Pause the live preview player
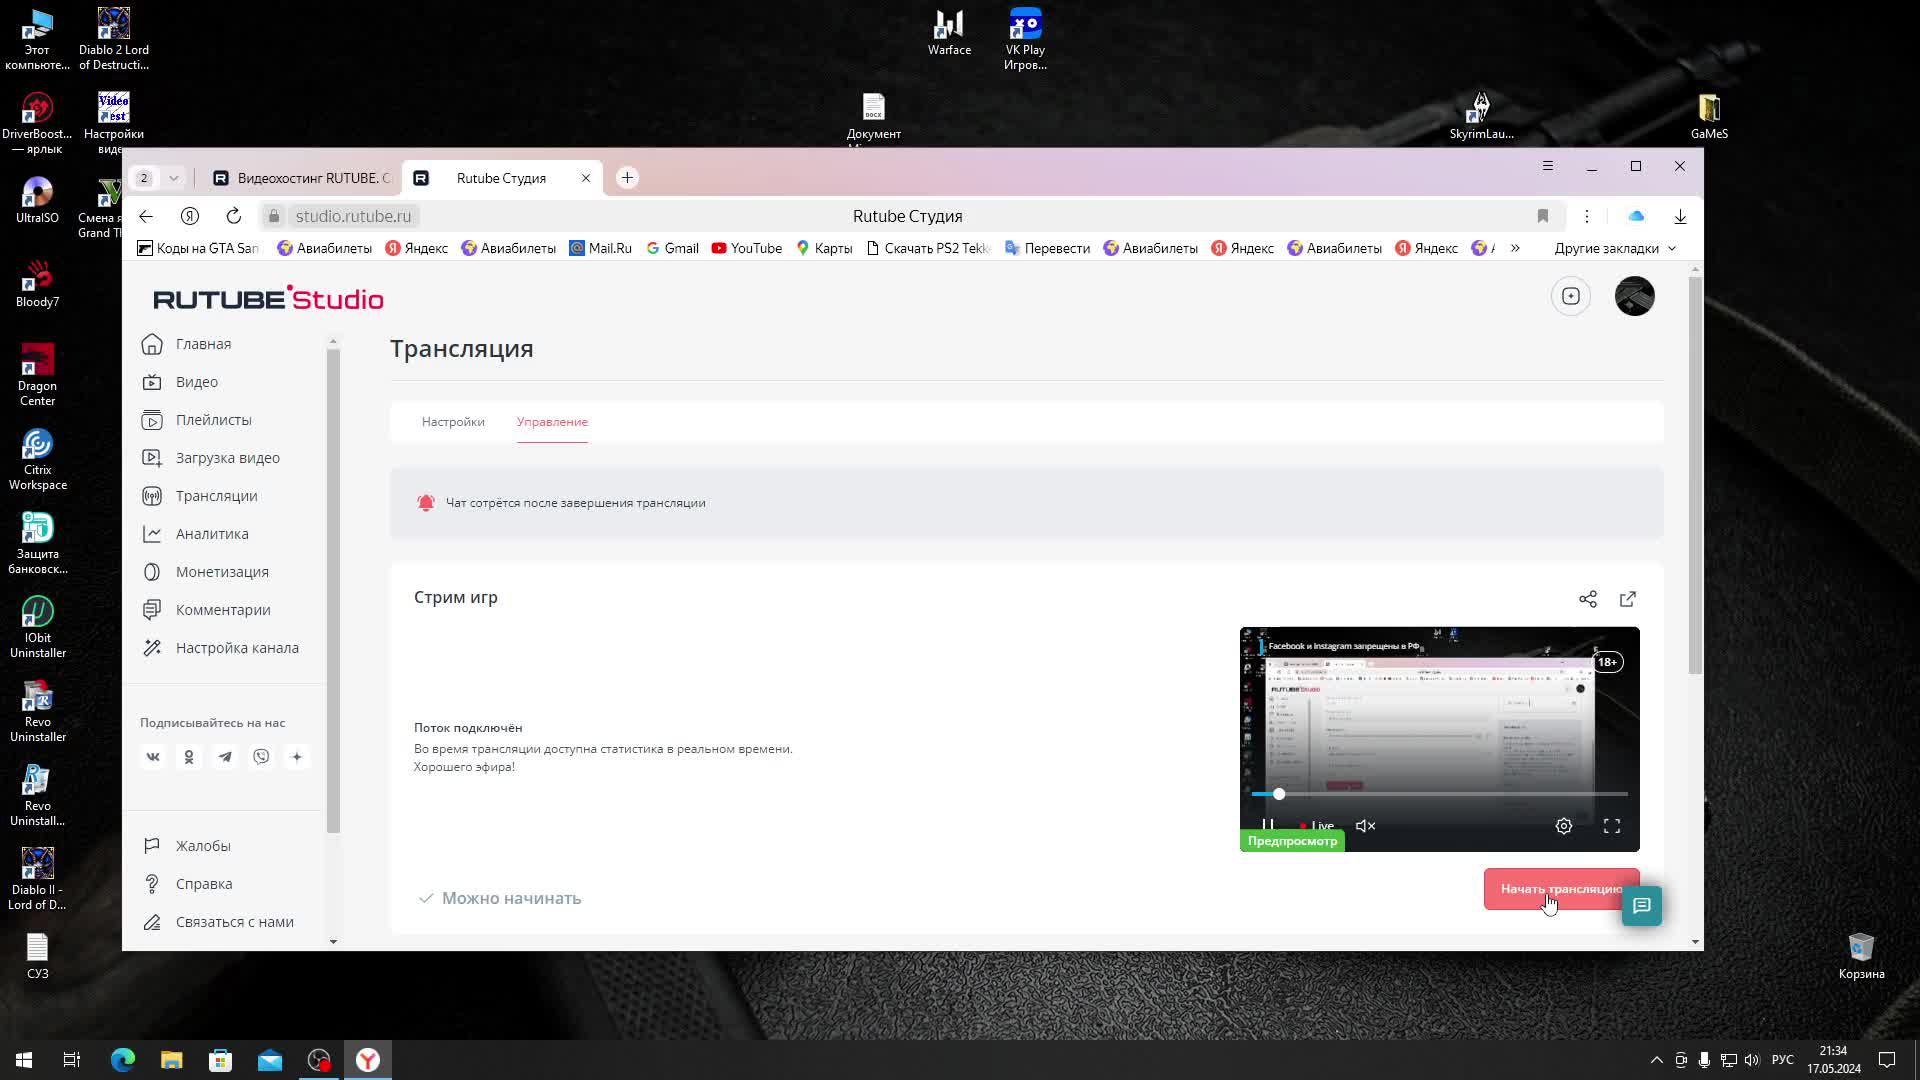Image resolution: width=1920 pixels, height=1080 pixels. [1267, 826]
